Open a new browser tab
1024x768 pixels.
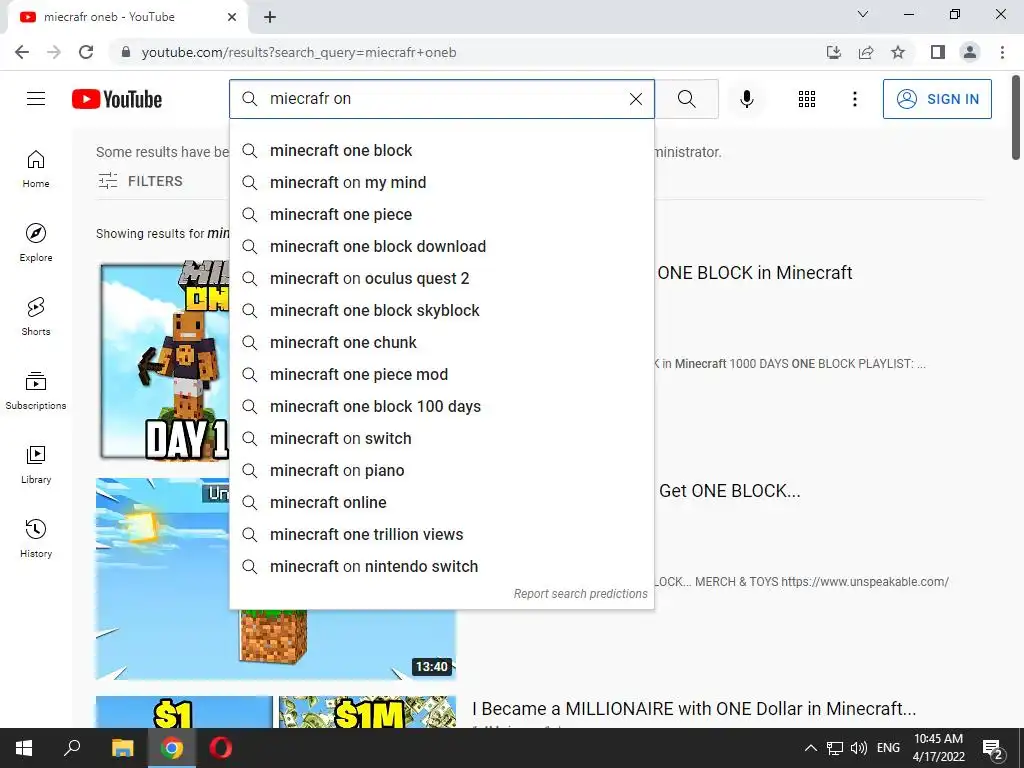270,17
